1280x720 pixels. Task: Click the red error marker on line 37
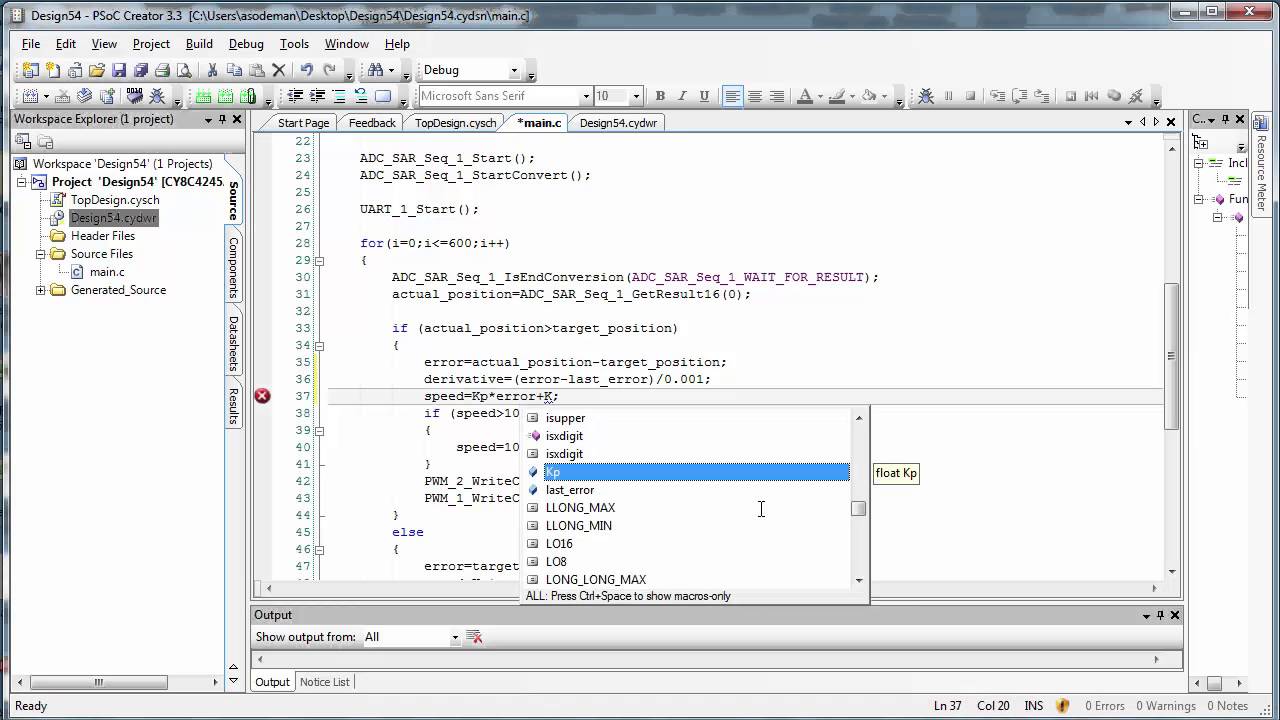(x=262, y=396)
